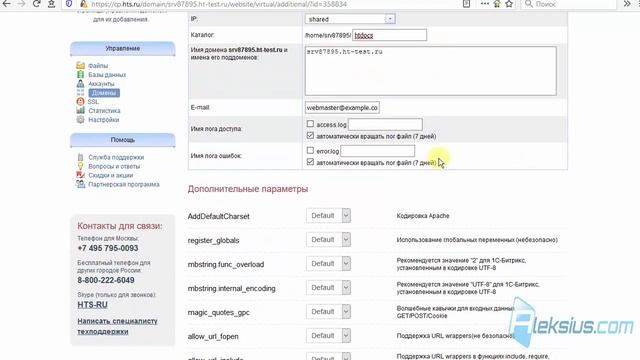Viewport: 640px width, 360px height.
Task: Click the Управление panel header
Action: tap(122, 48)
